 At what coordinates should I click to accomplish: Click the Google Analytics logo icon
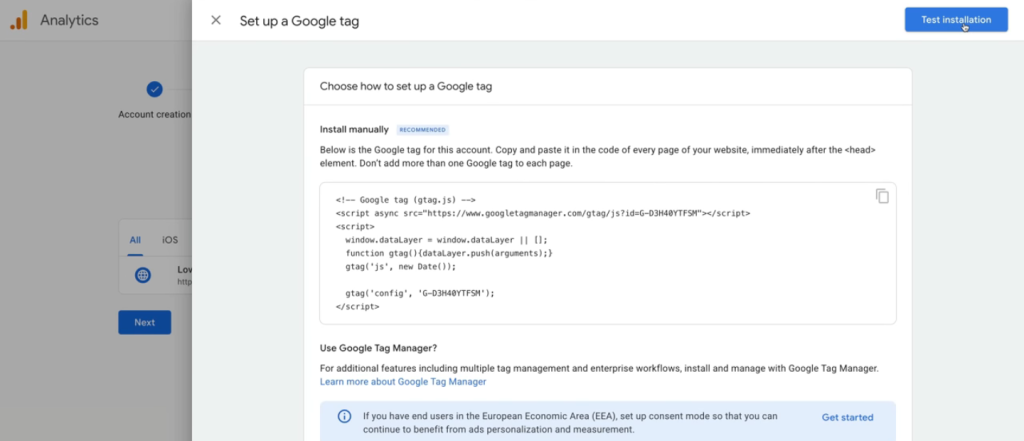(x=19, y=20)
